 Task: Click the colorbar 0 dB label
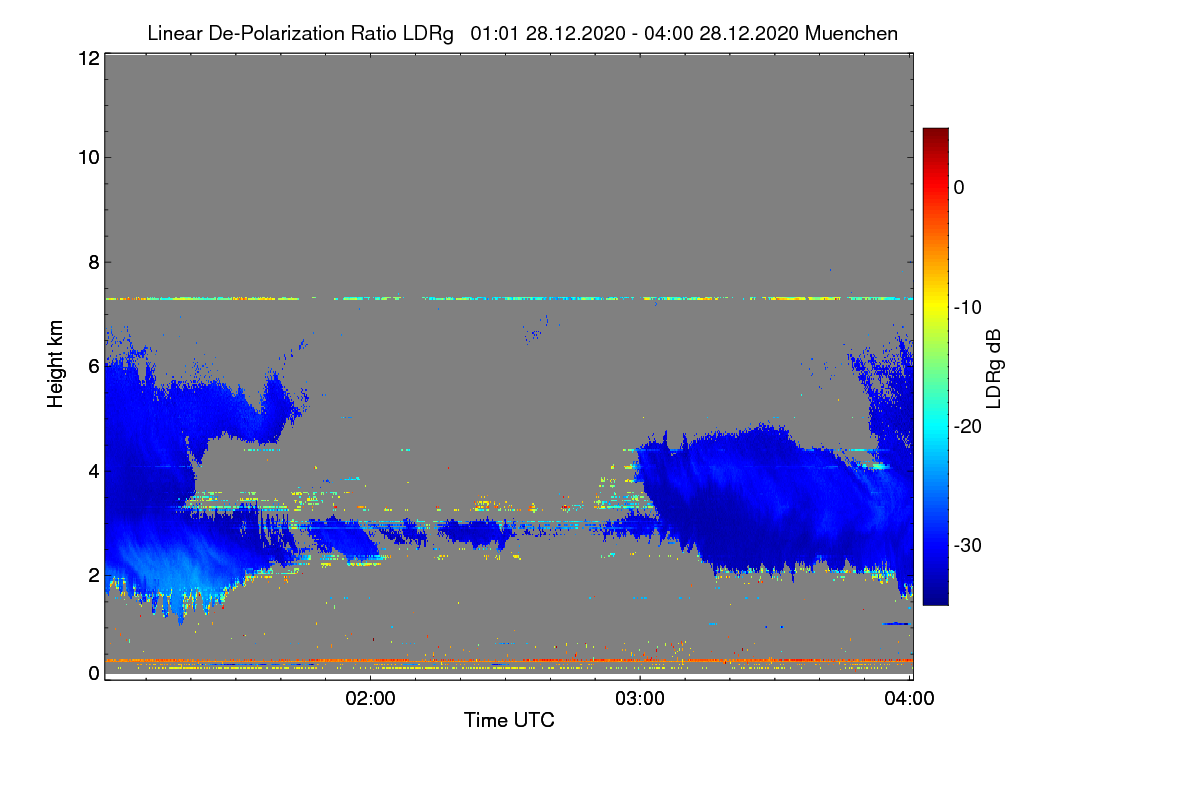coord(959,187)
